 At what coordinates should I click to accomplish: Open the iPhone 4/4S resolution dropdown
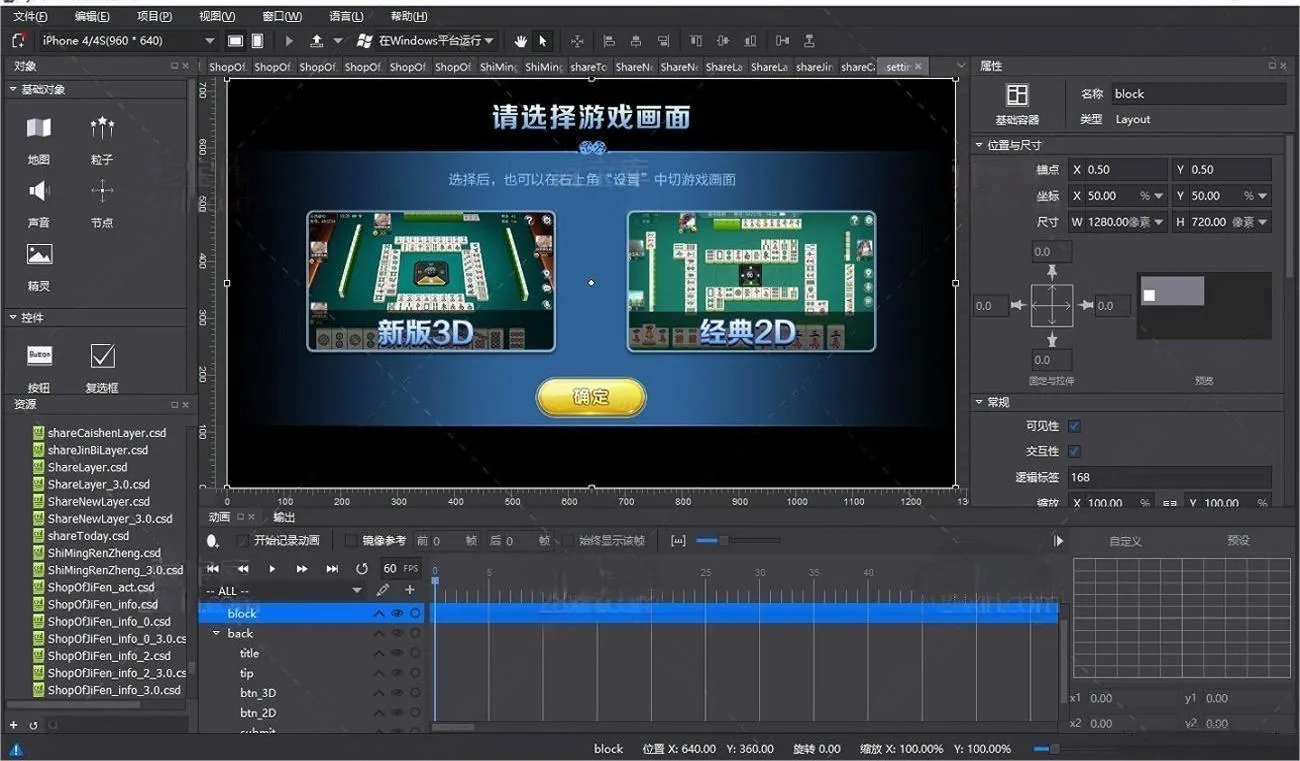(x=127, y=41)
